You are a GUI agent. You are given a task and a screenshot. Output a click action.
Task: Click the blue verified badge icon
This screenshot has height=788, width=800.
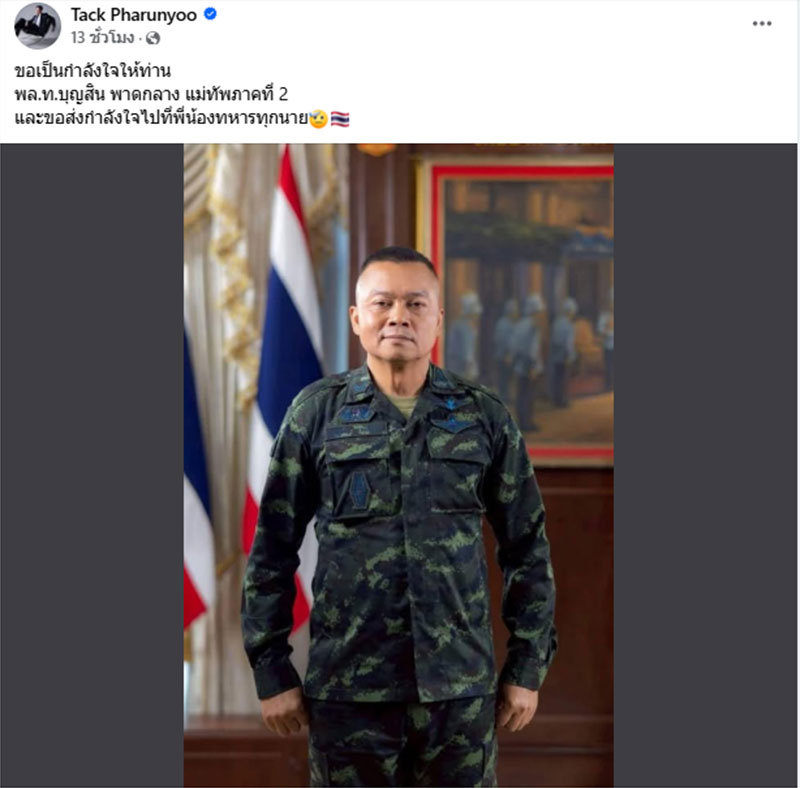point(210,14)
